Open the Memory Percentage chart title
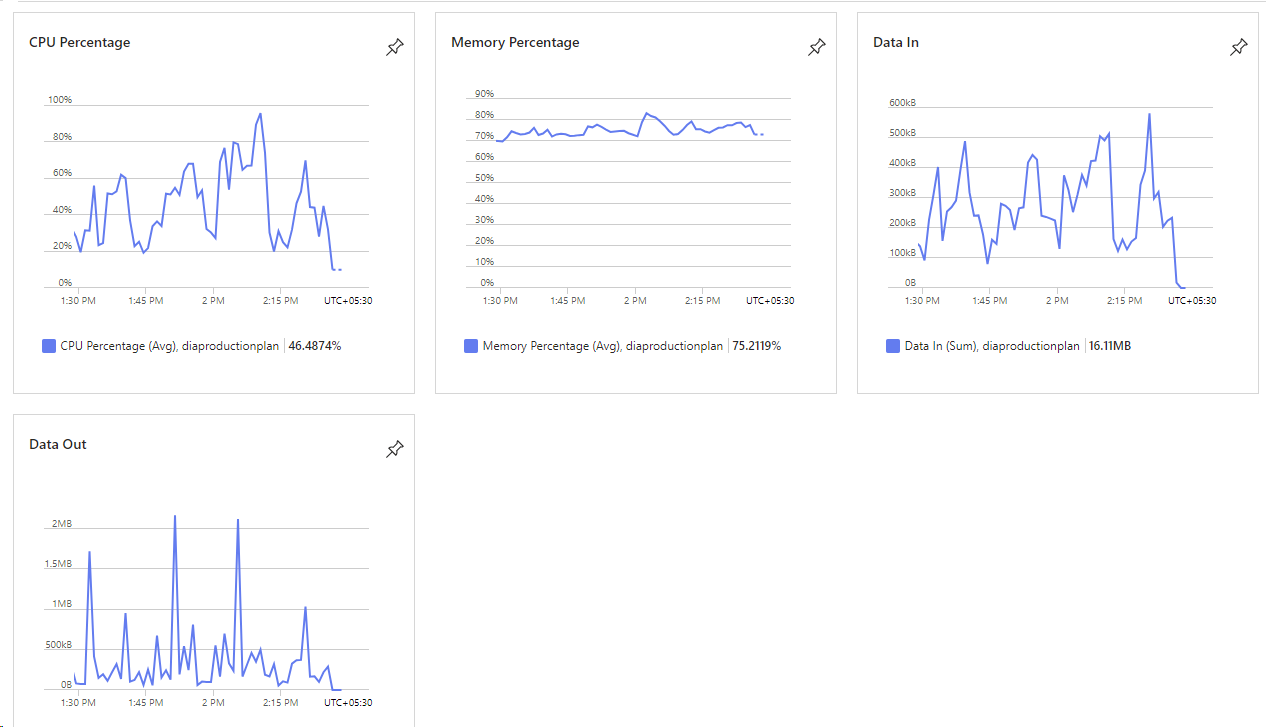Viewport: 1266px width, 727px height. (515, 42)
